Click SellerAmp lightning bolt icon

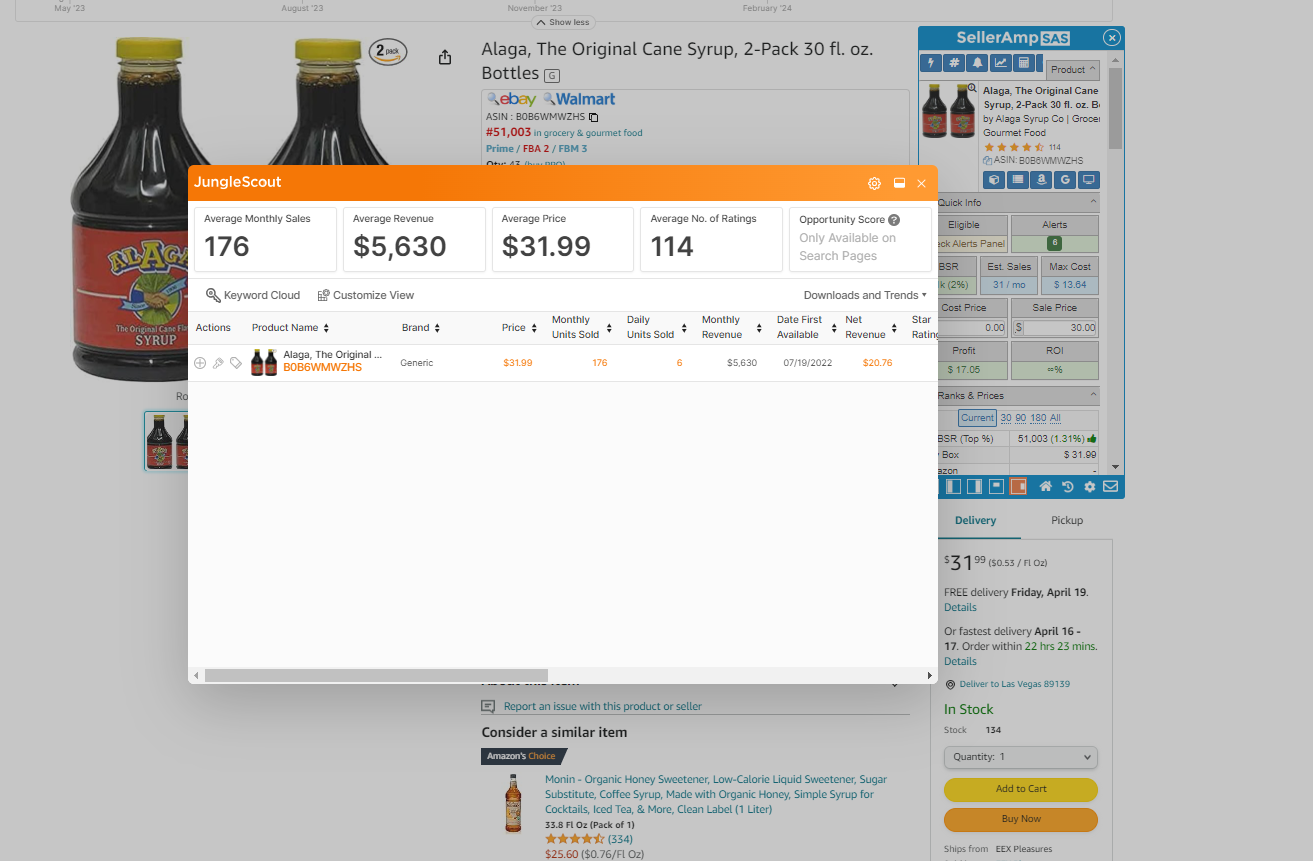(932, 63)
